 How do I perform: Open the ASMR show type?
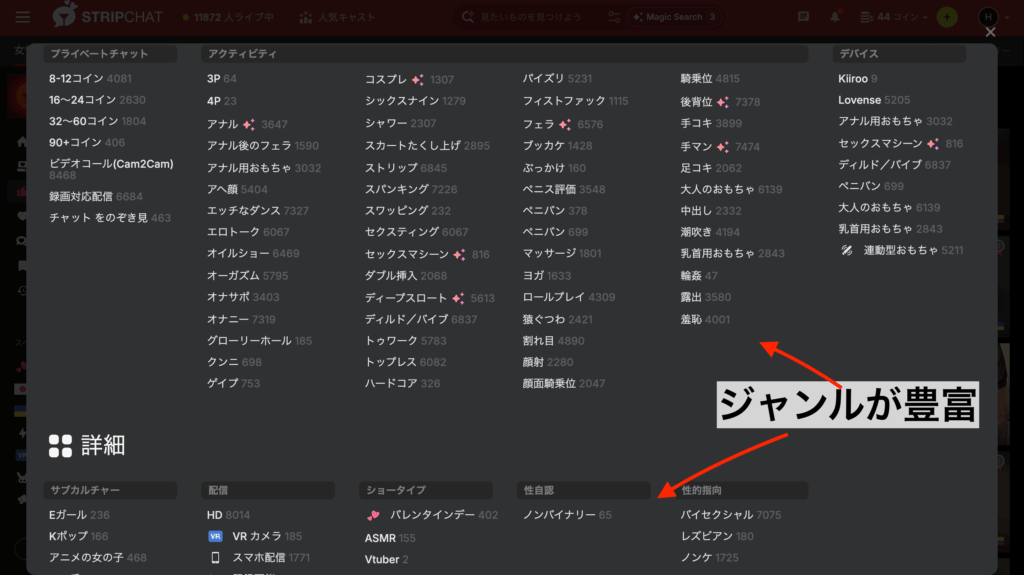tap(390, 538)
